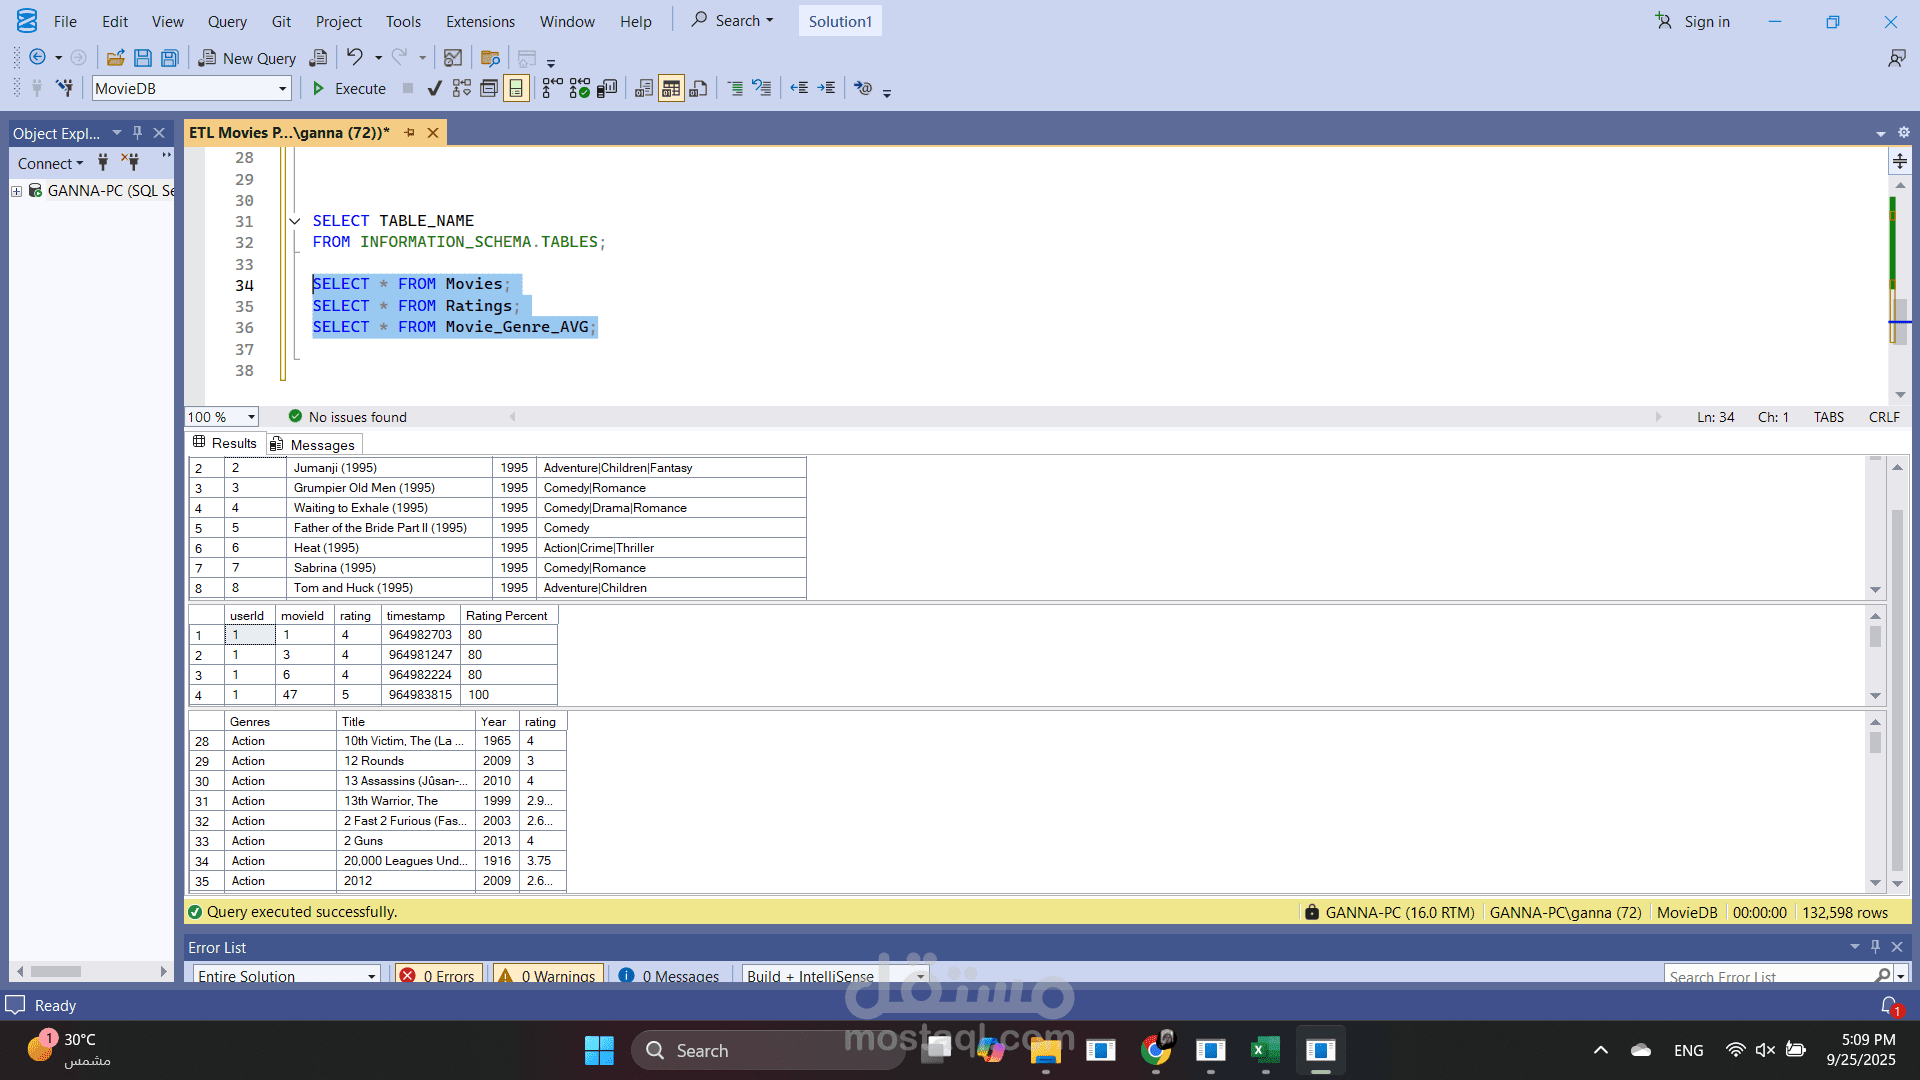Click the Save file icon
This screenshot has width=1920, height=1080.
point(143,58)
